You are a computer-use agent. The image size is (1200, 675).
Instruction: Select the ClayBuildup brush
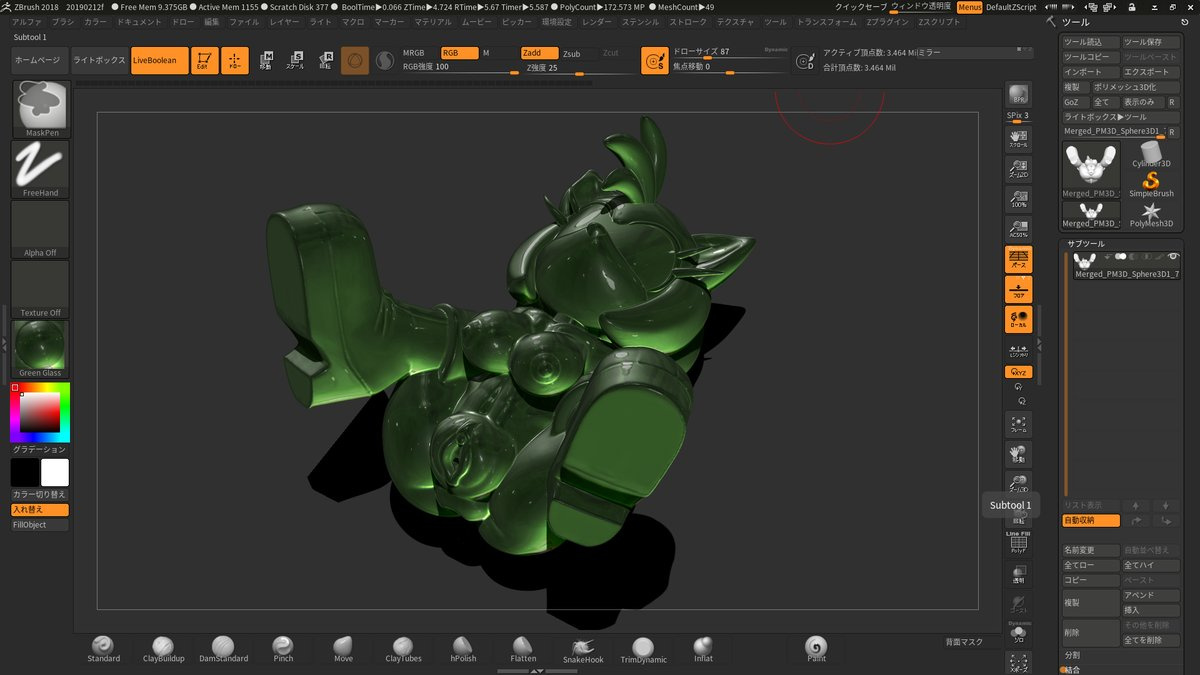(x=163, y=649)
